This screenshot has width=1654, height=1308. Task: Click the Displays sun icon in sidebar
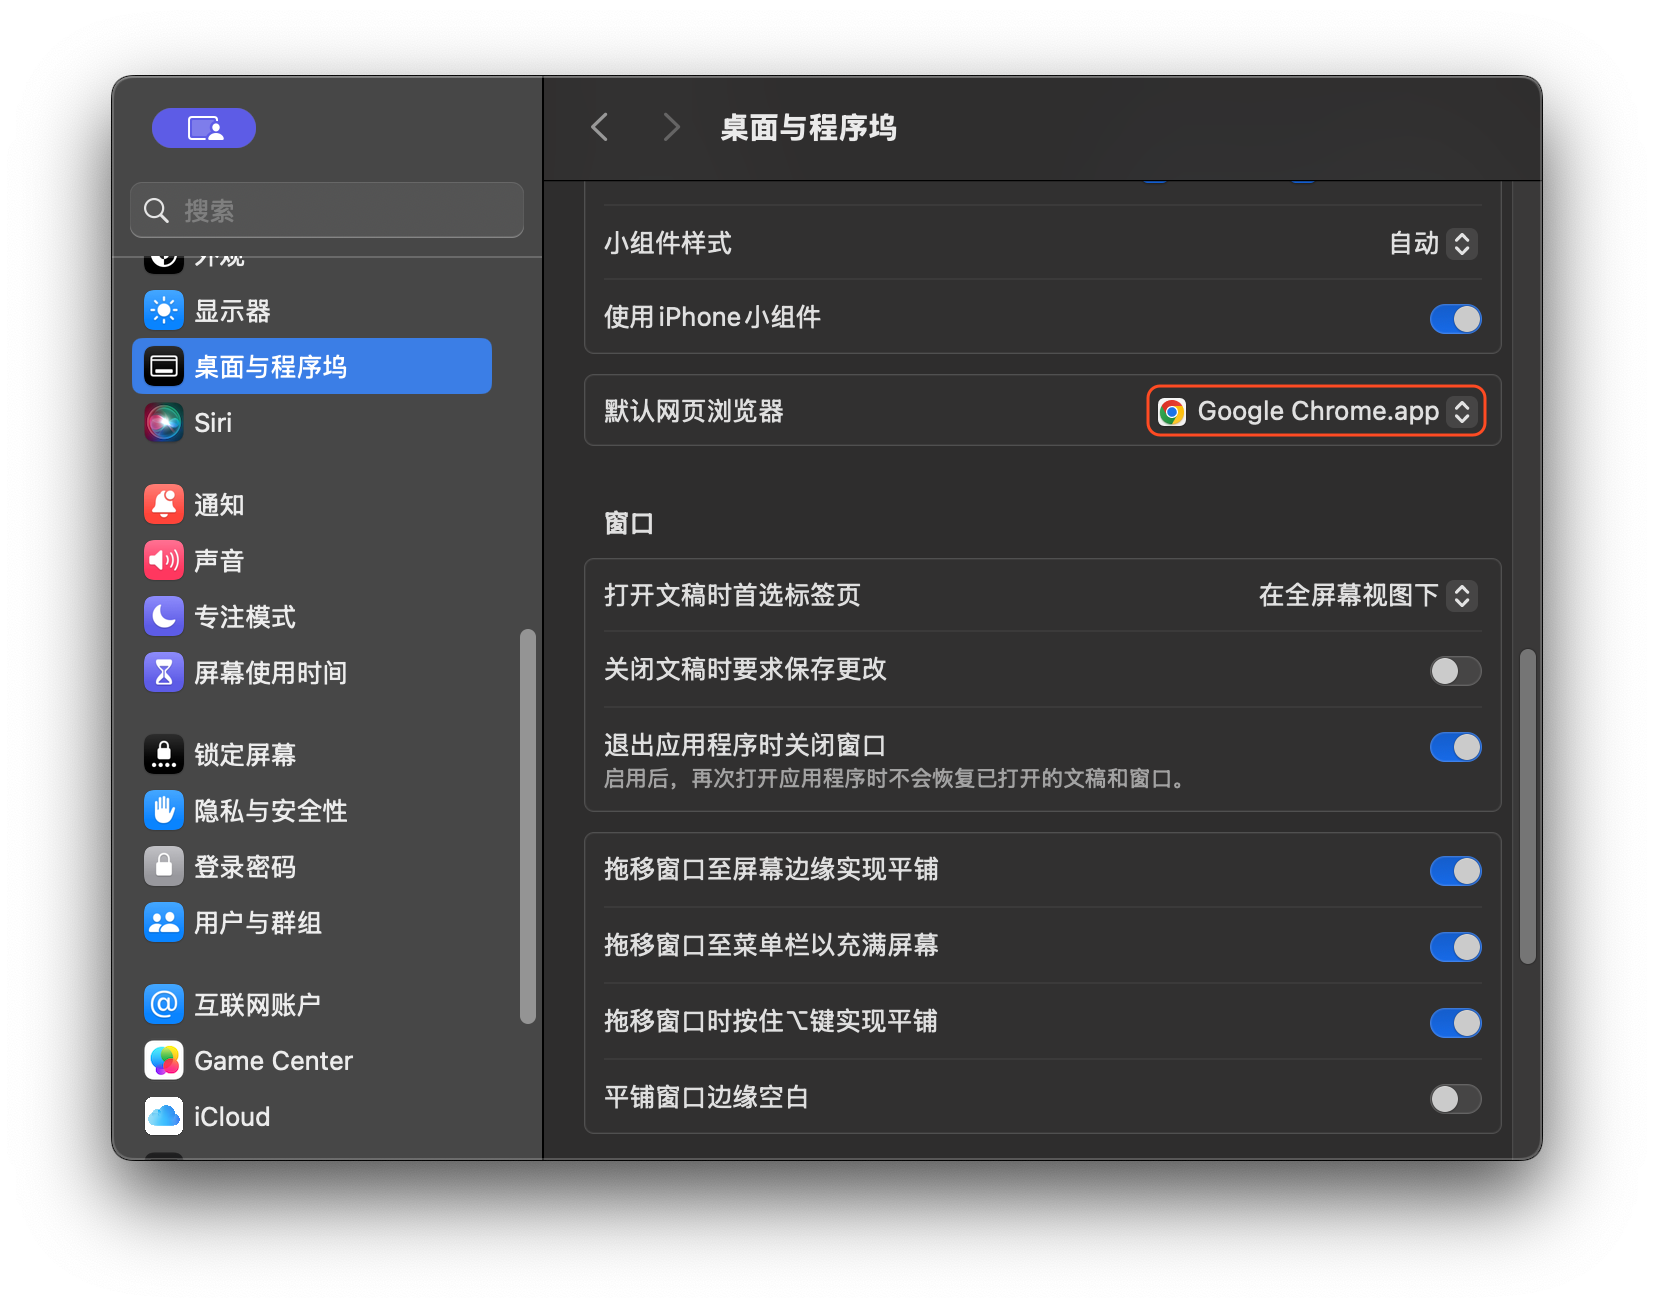[164, 311]
